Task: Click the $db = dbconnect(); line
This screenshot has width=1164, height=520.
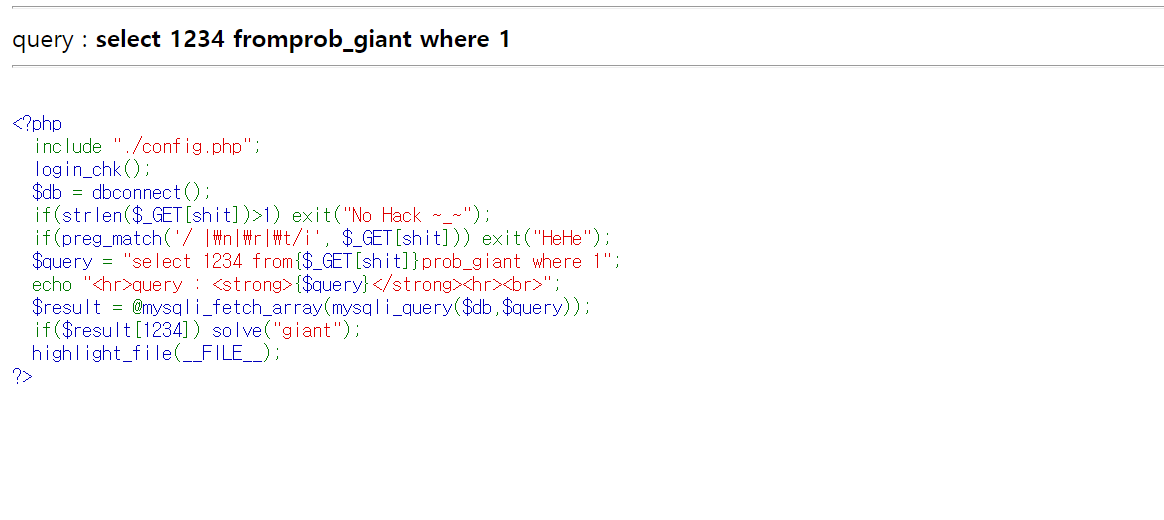Action: pos(122,192)
